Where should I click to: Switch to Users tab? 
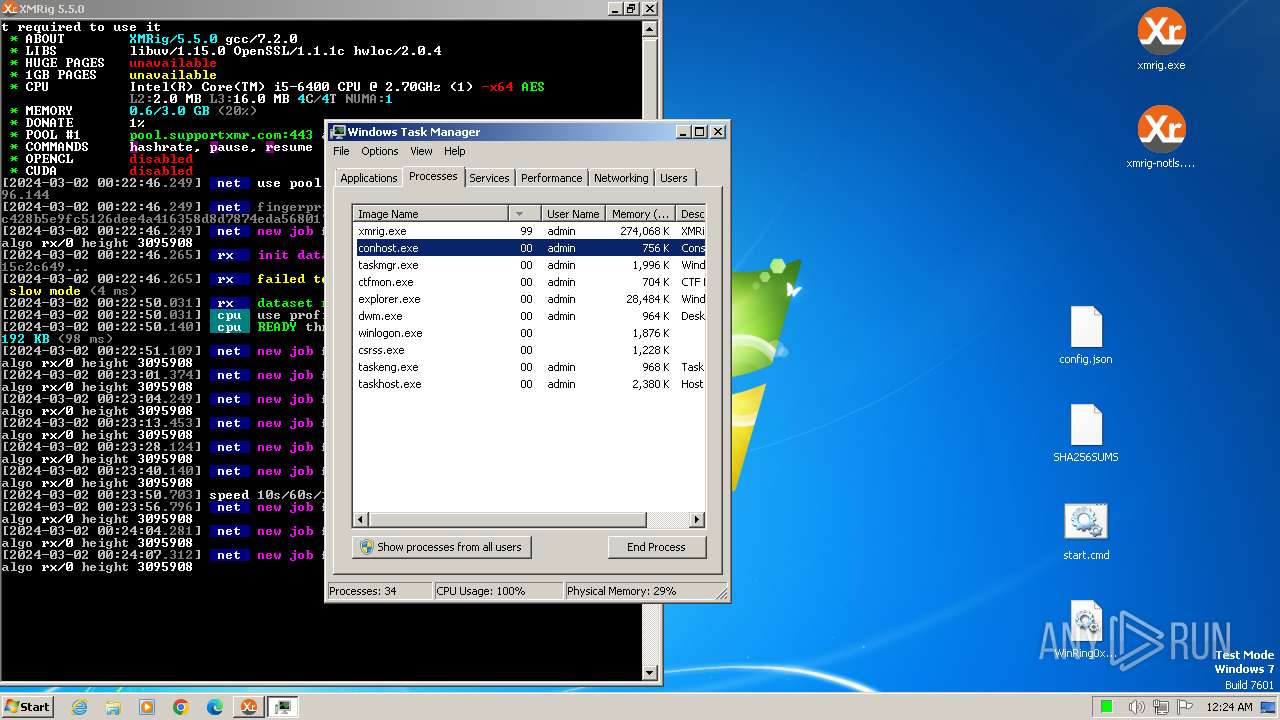click(x=674, y=178)
